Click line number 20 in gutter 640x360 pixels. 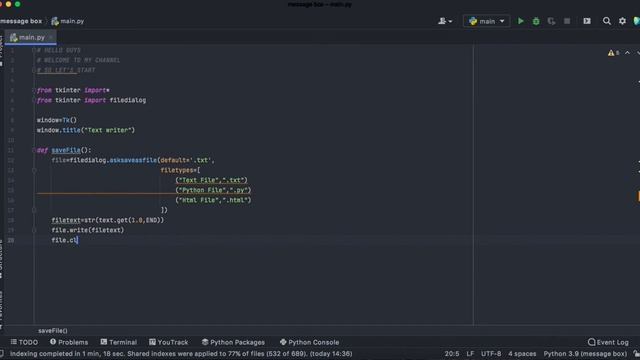click(11, 240)
